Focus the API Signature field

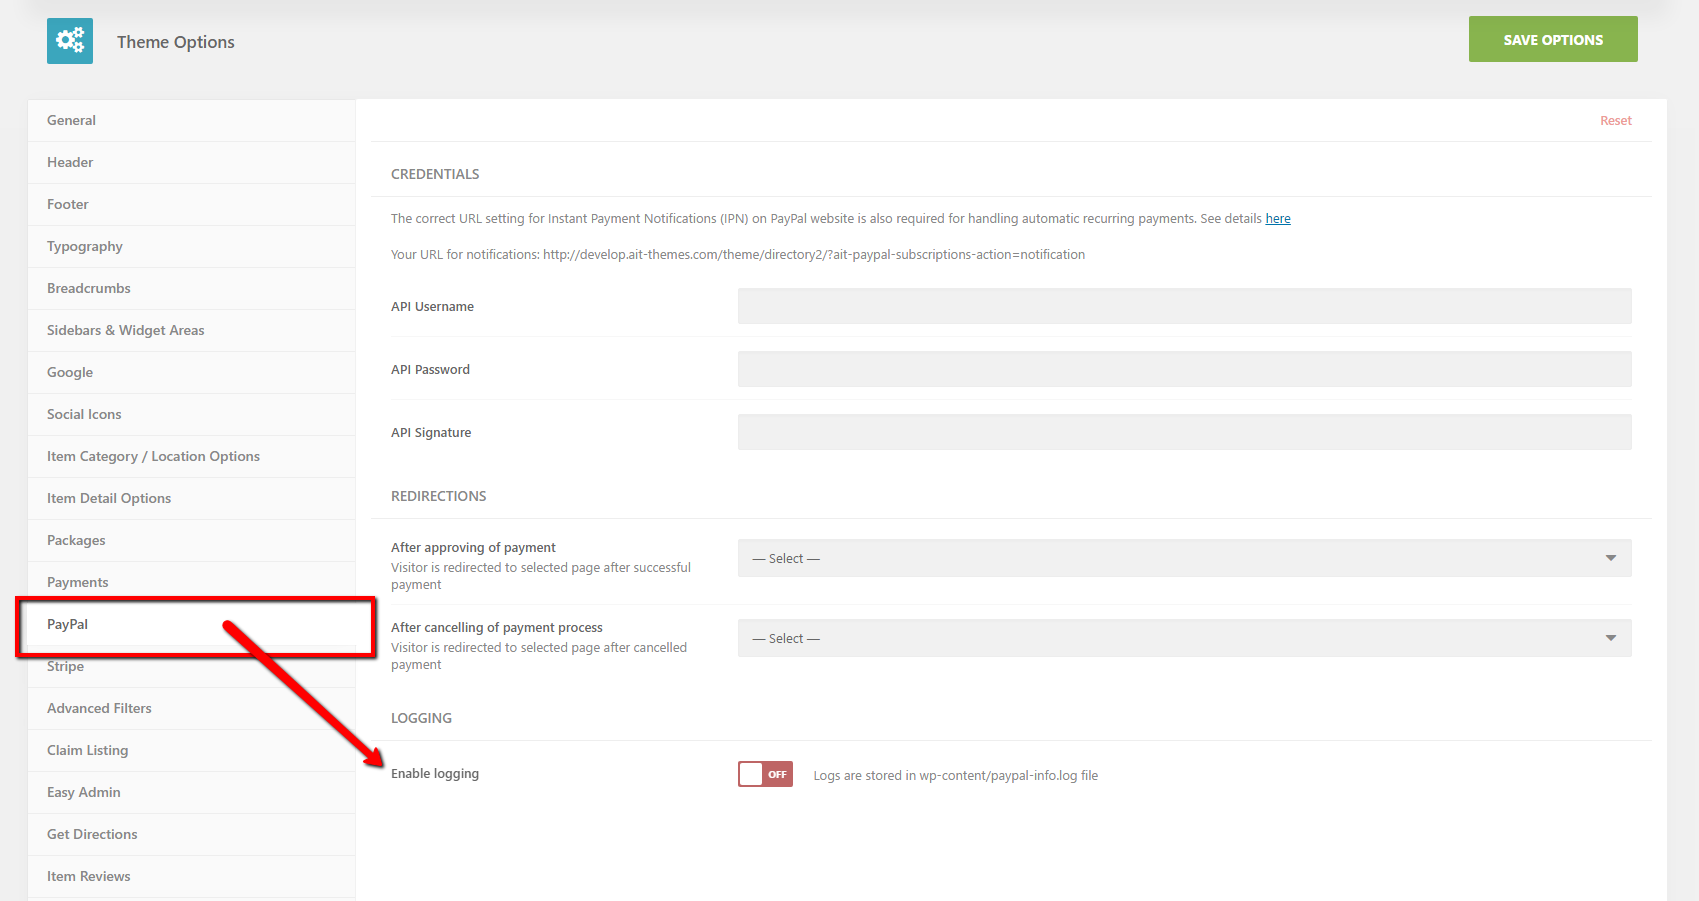1184,432
